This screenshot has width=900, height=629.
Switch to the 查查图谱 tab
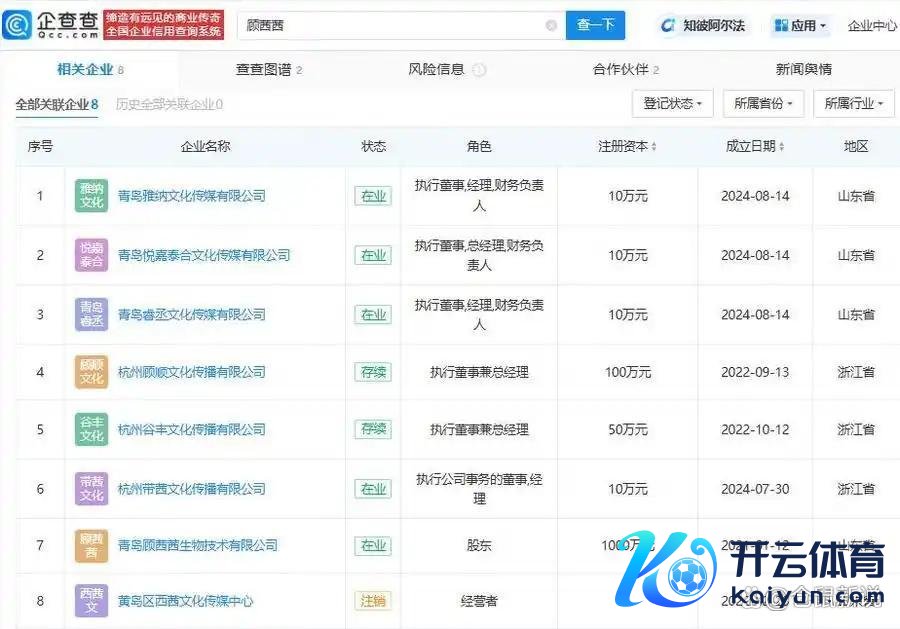[x=268, y=70]
